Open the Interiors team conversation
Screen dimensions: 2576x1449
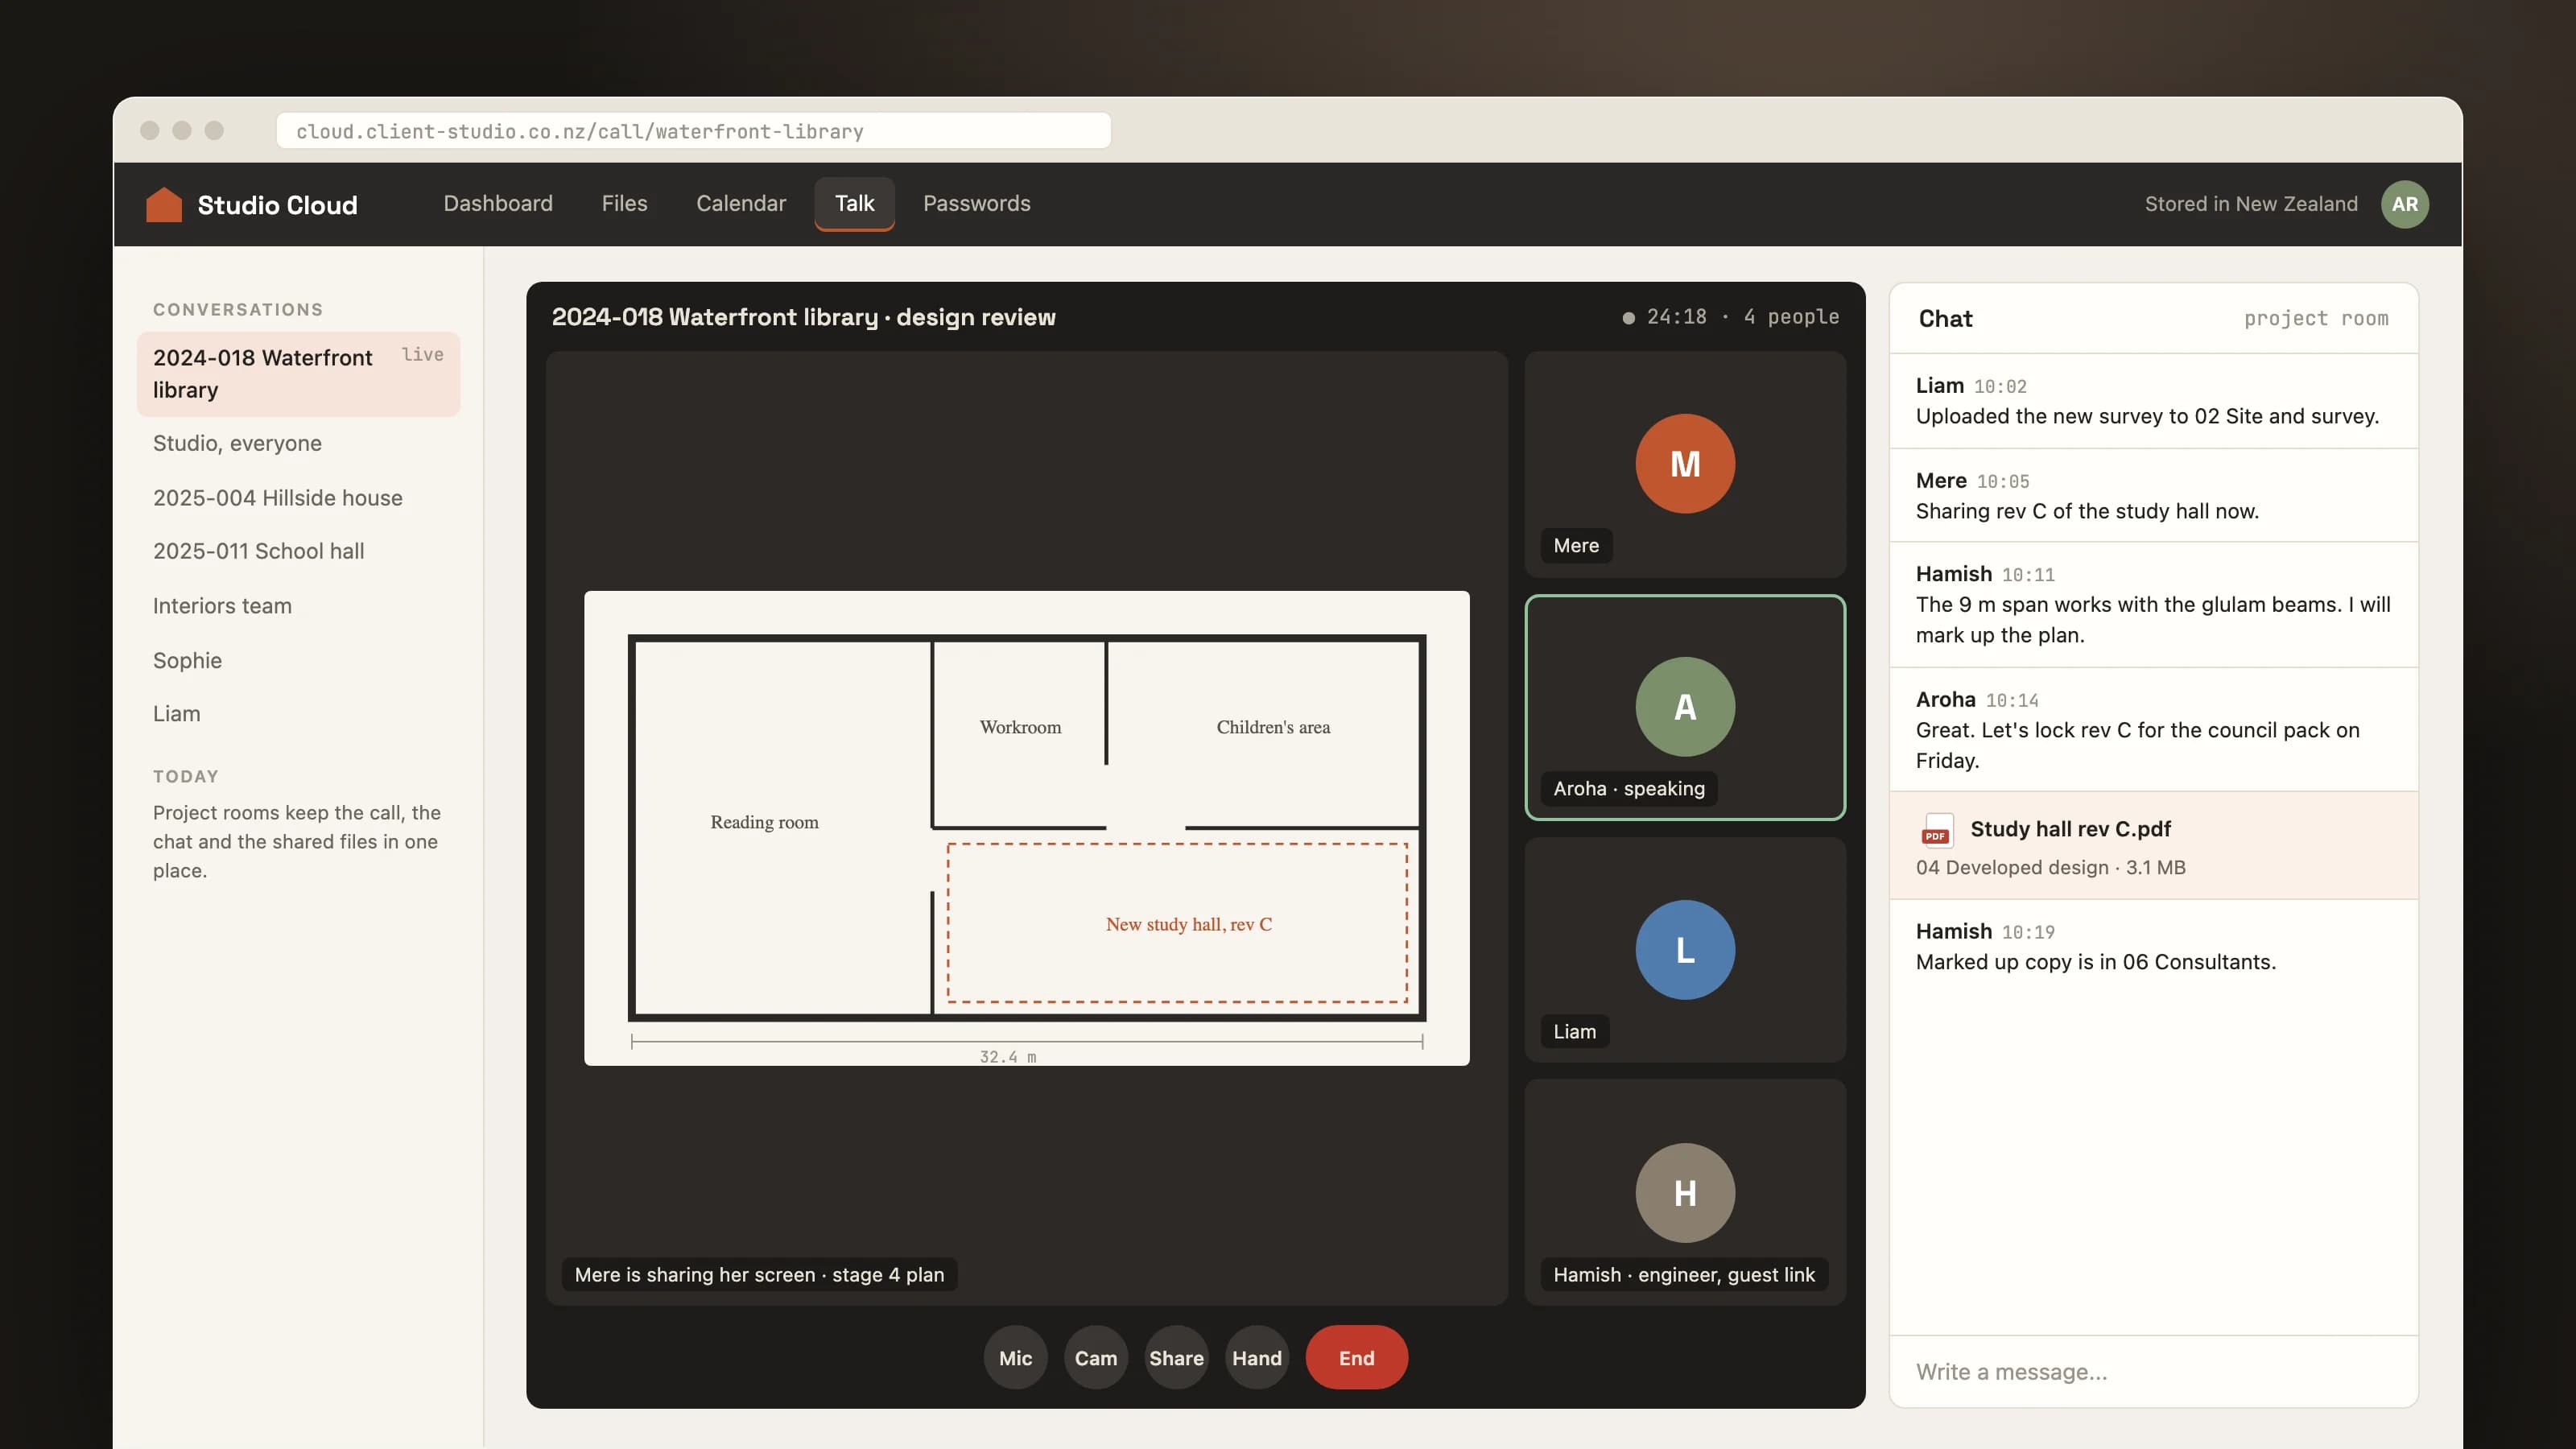click(298, 606)
